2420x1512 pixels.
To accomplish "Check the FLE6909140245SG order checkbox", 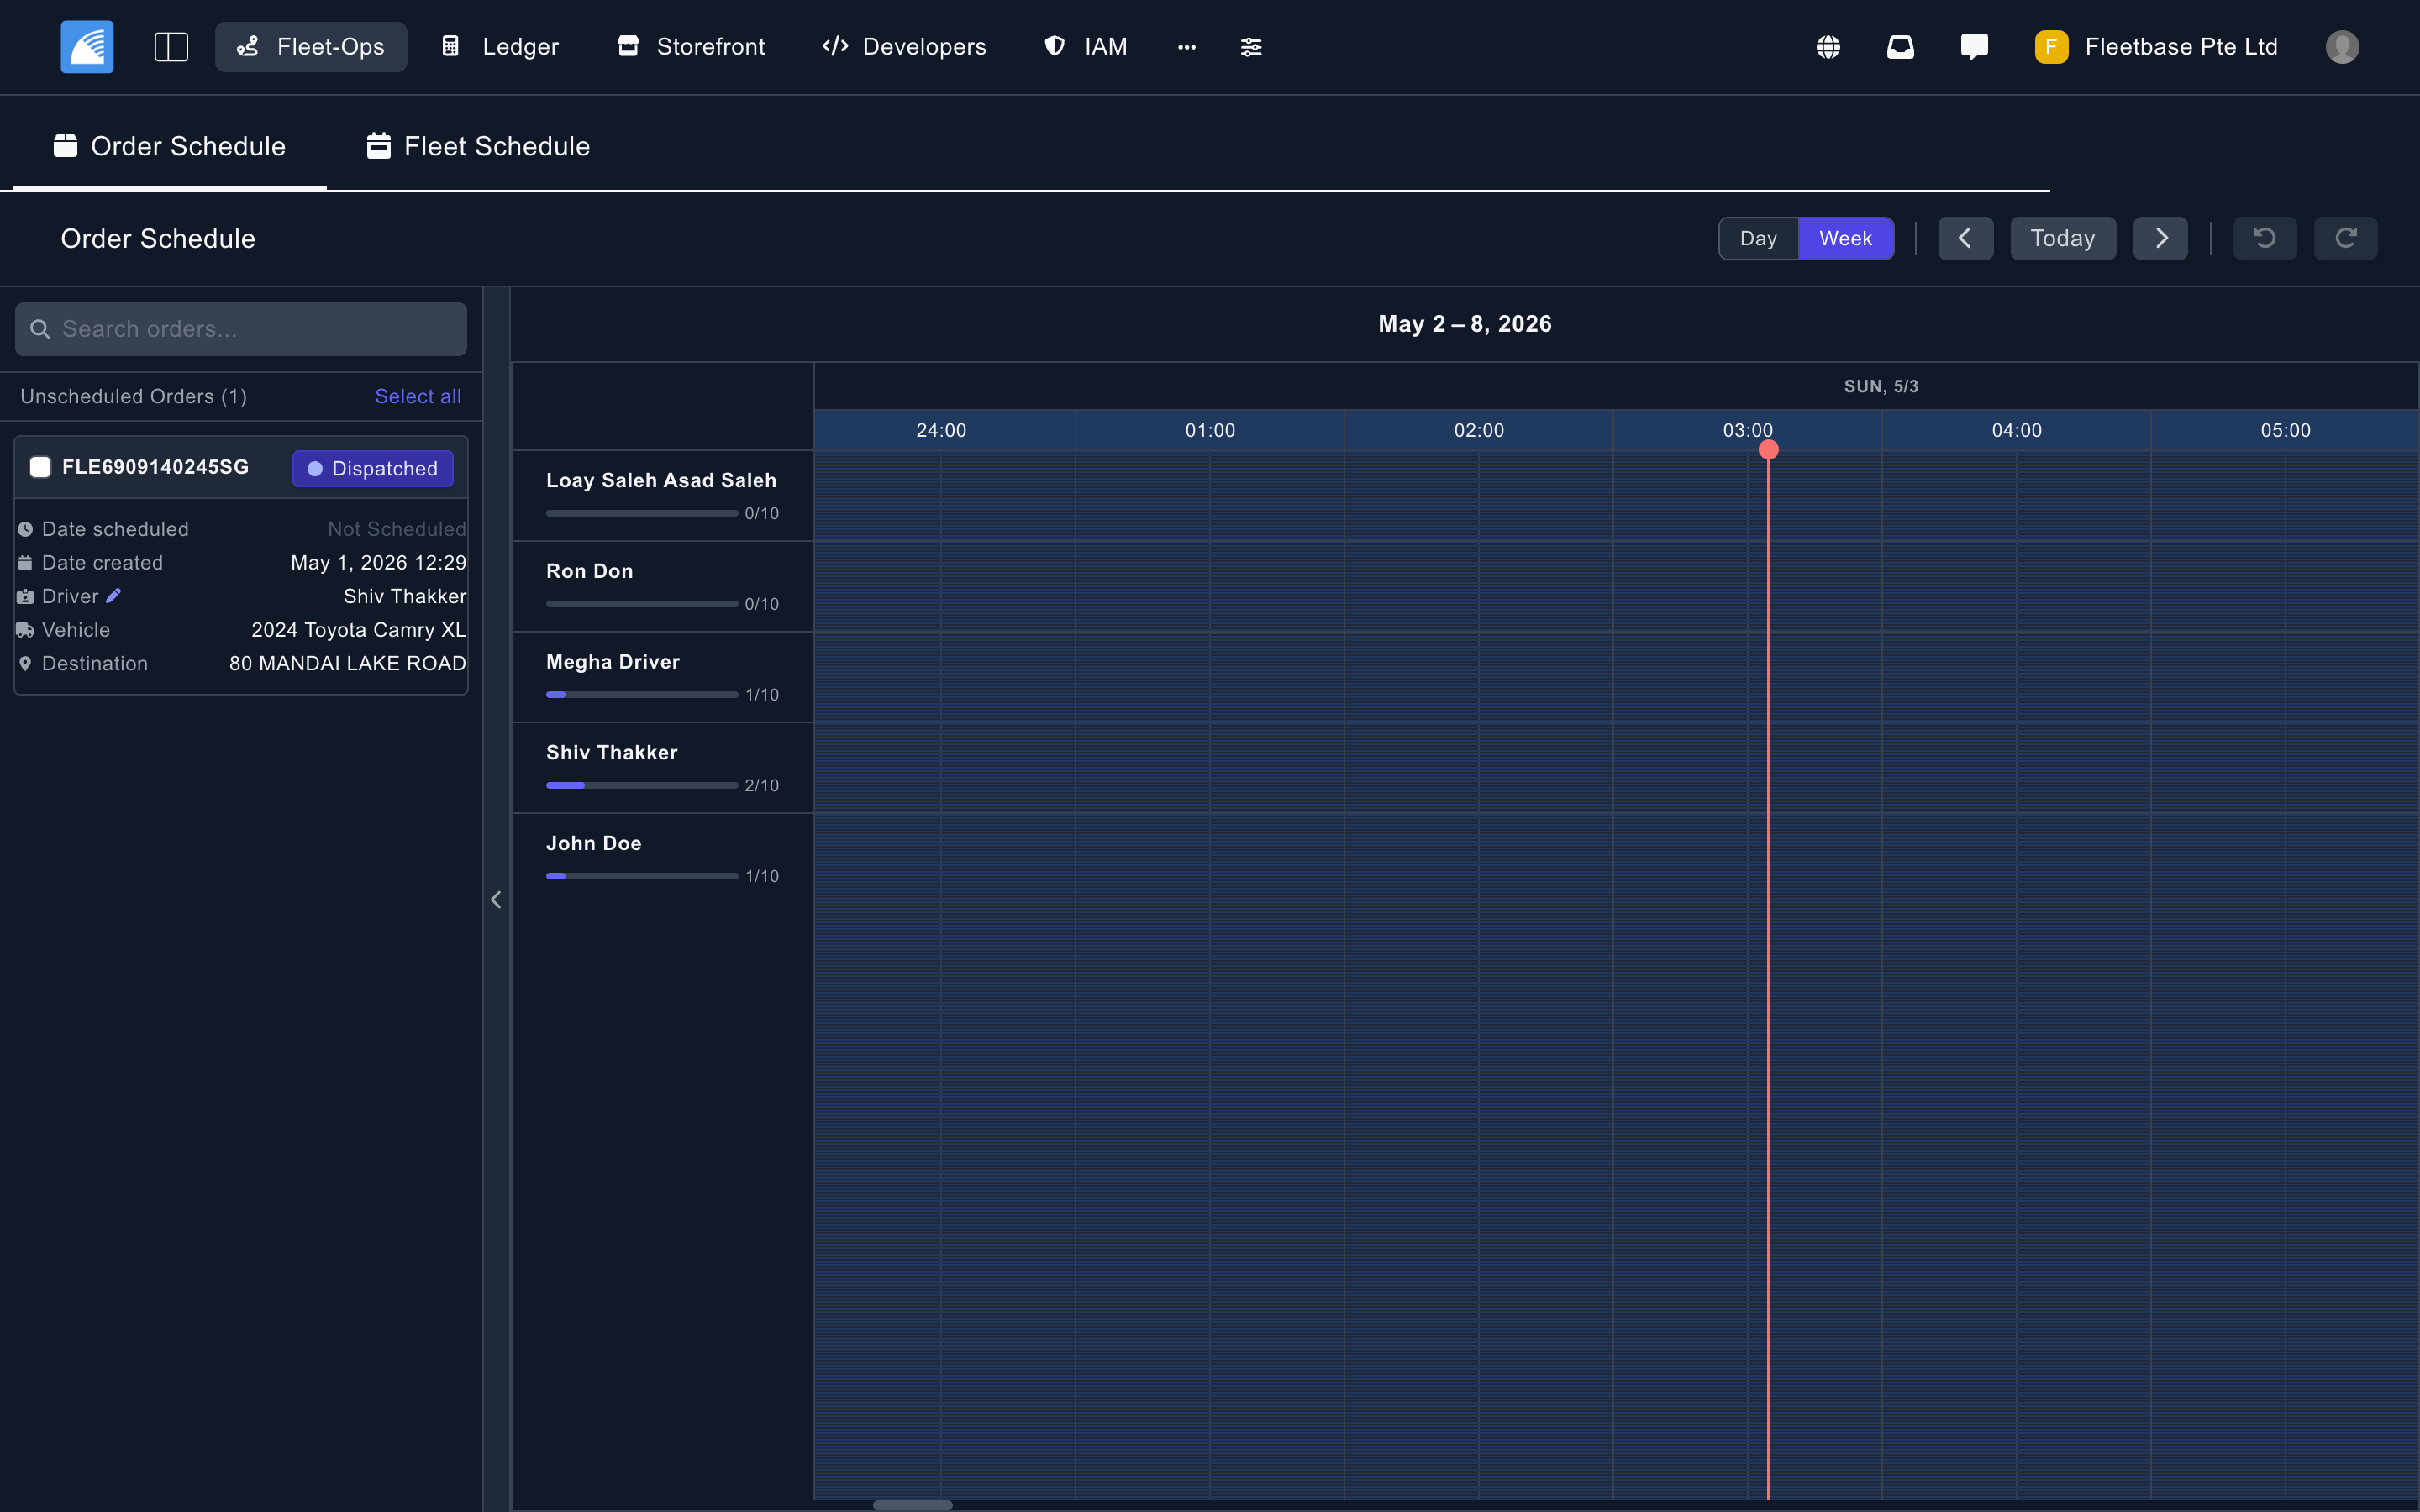I will tap(40, 467).
